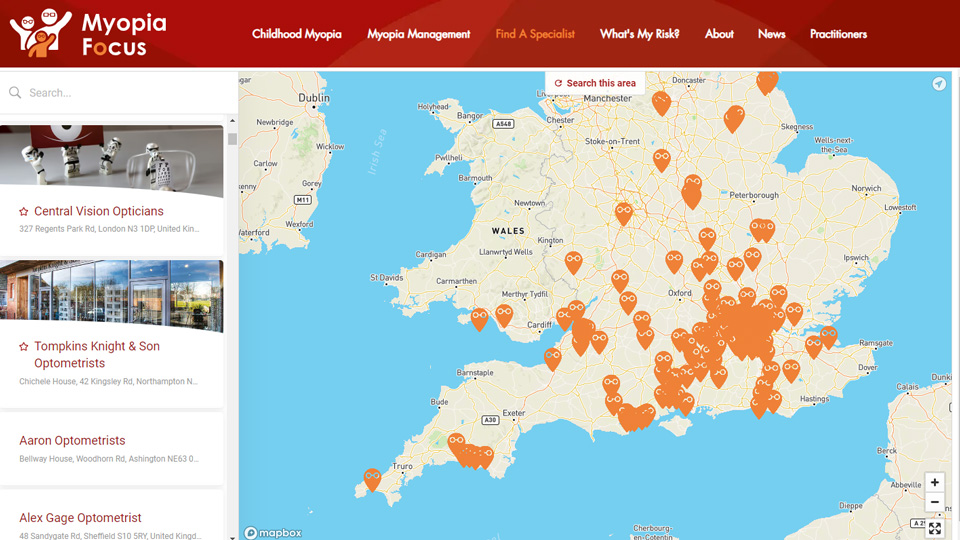
Task: Zoom out the map with minus button
Action: coord(935,502)
